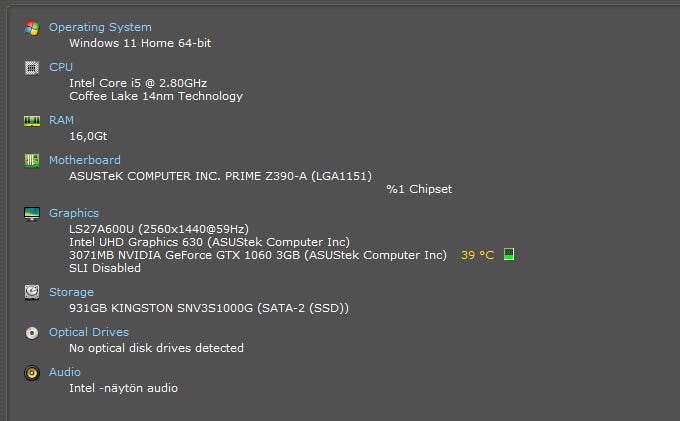Click the green RAM module icon
The image size is (680, 421).
point(32,121)
